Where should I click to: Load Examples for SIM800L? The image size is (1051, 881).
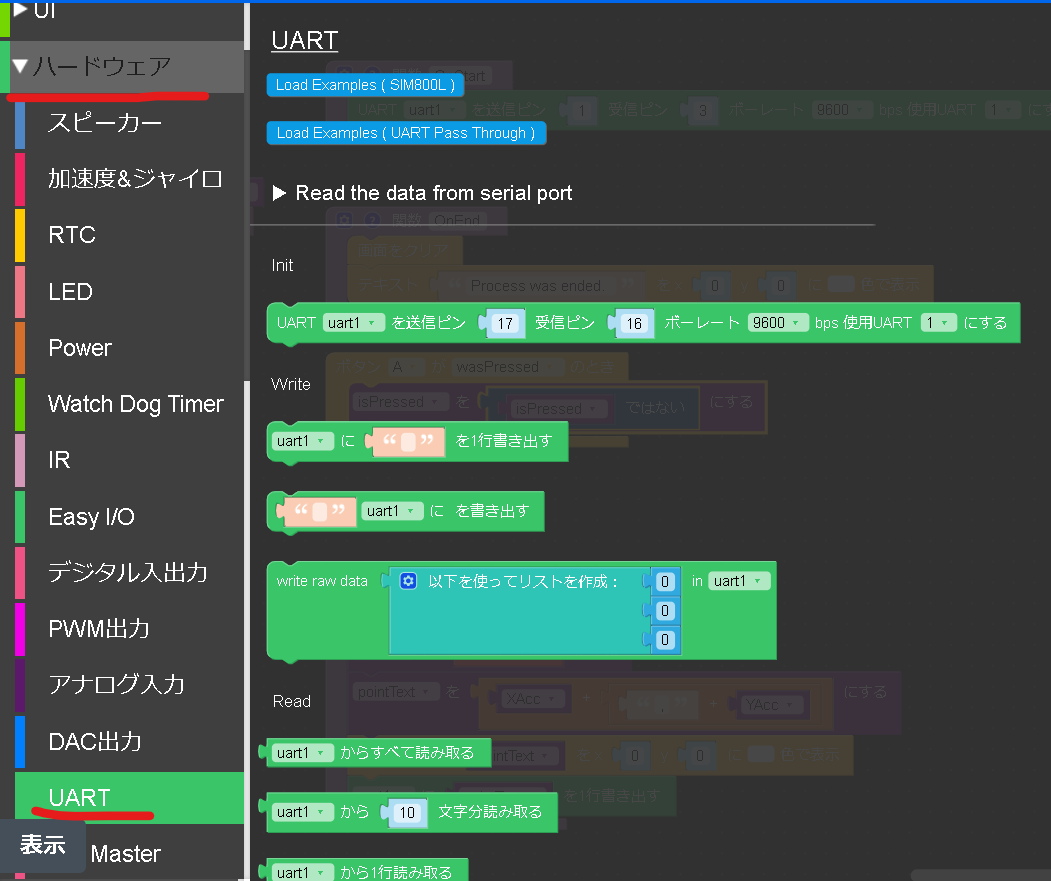pos(365,85)
